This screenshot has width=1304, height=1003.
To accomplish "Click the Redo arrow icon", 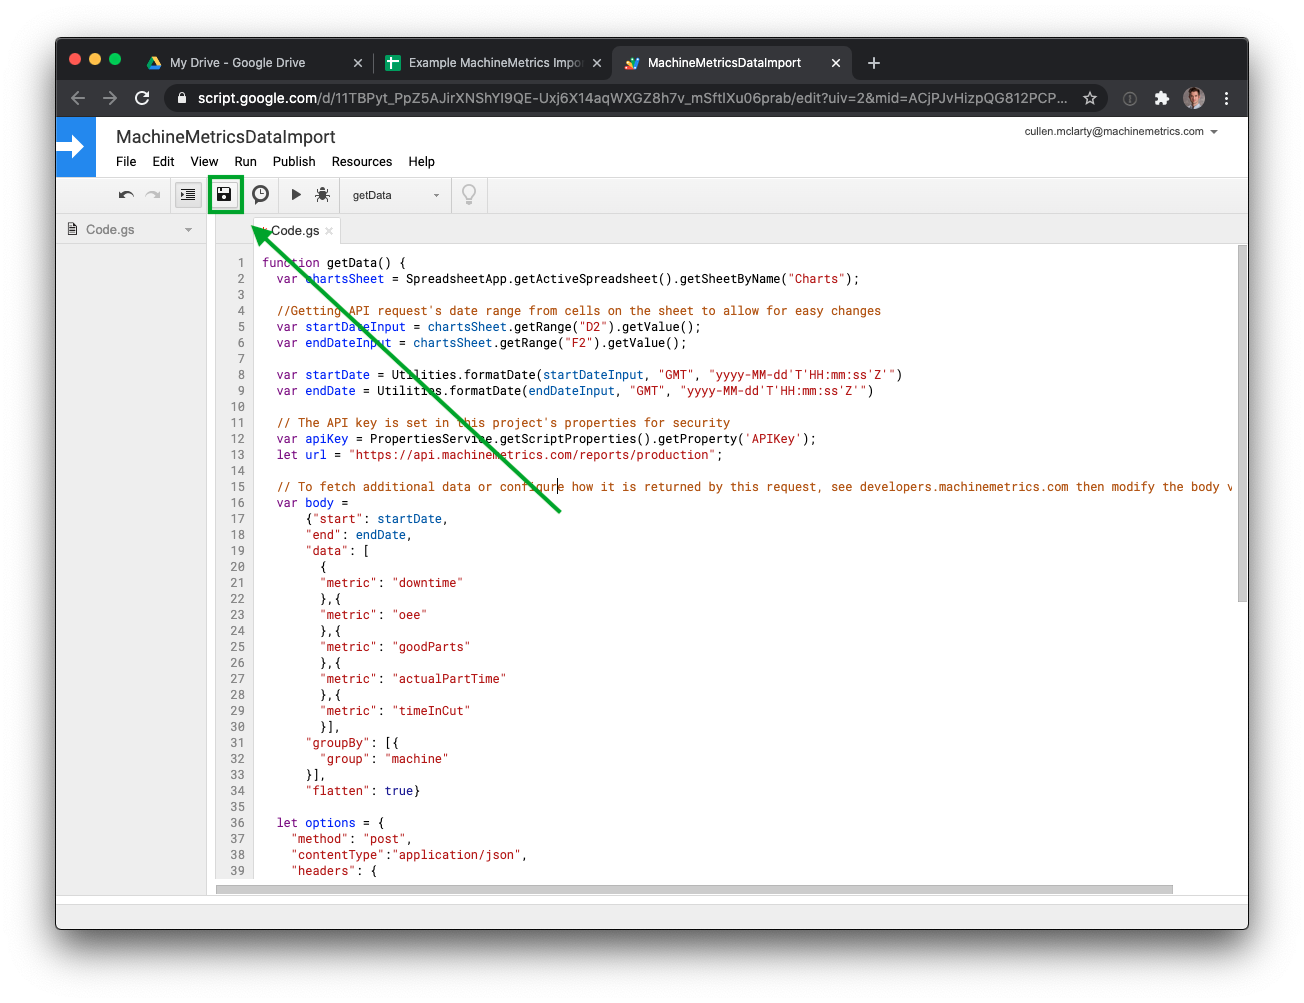I will [x=153, y=195].
